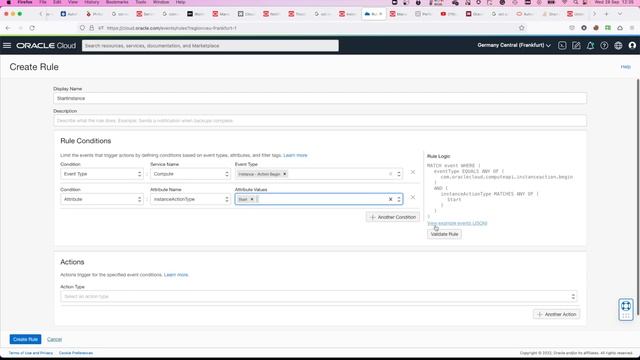Open the Tools menu
The width and height of the screenshot is (640, 360).
pos(141,2)
